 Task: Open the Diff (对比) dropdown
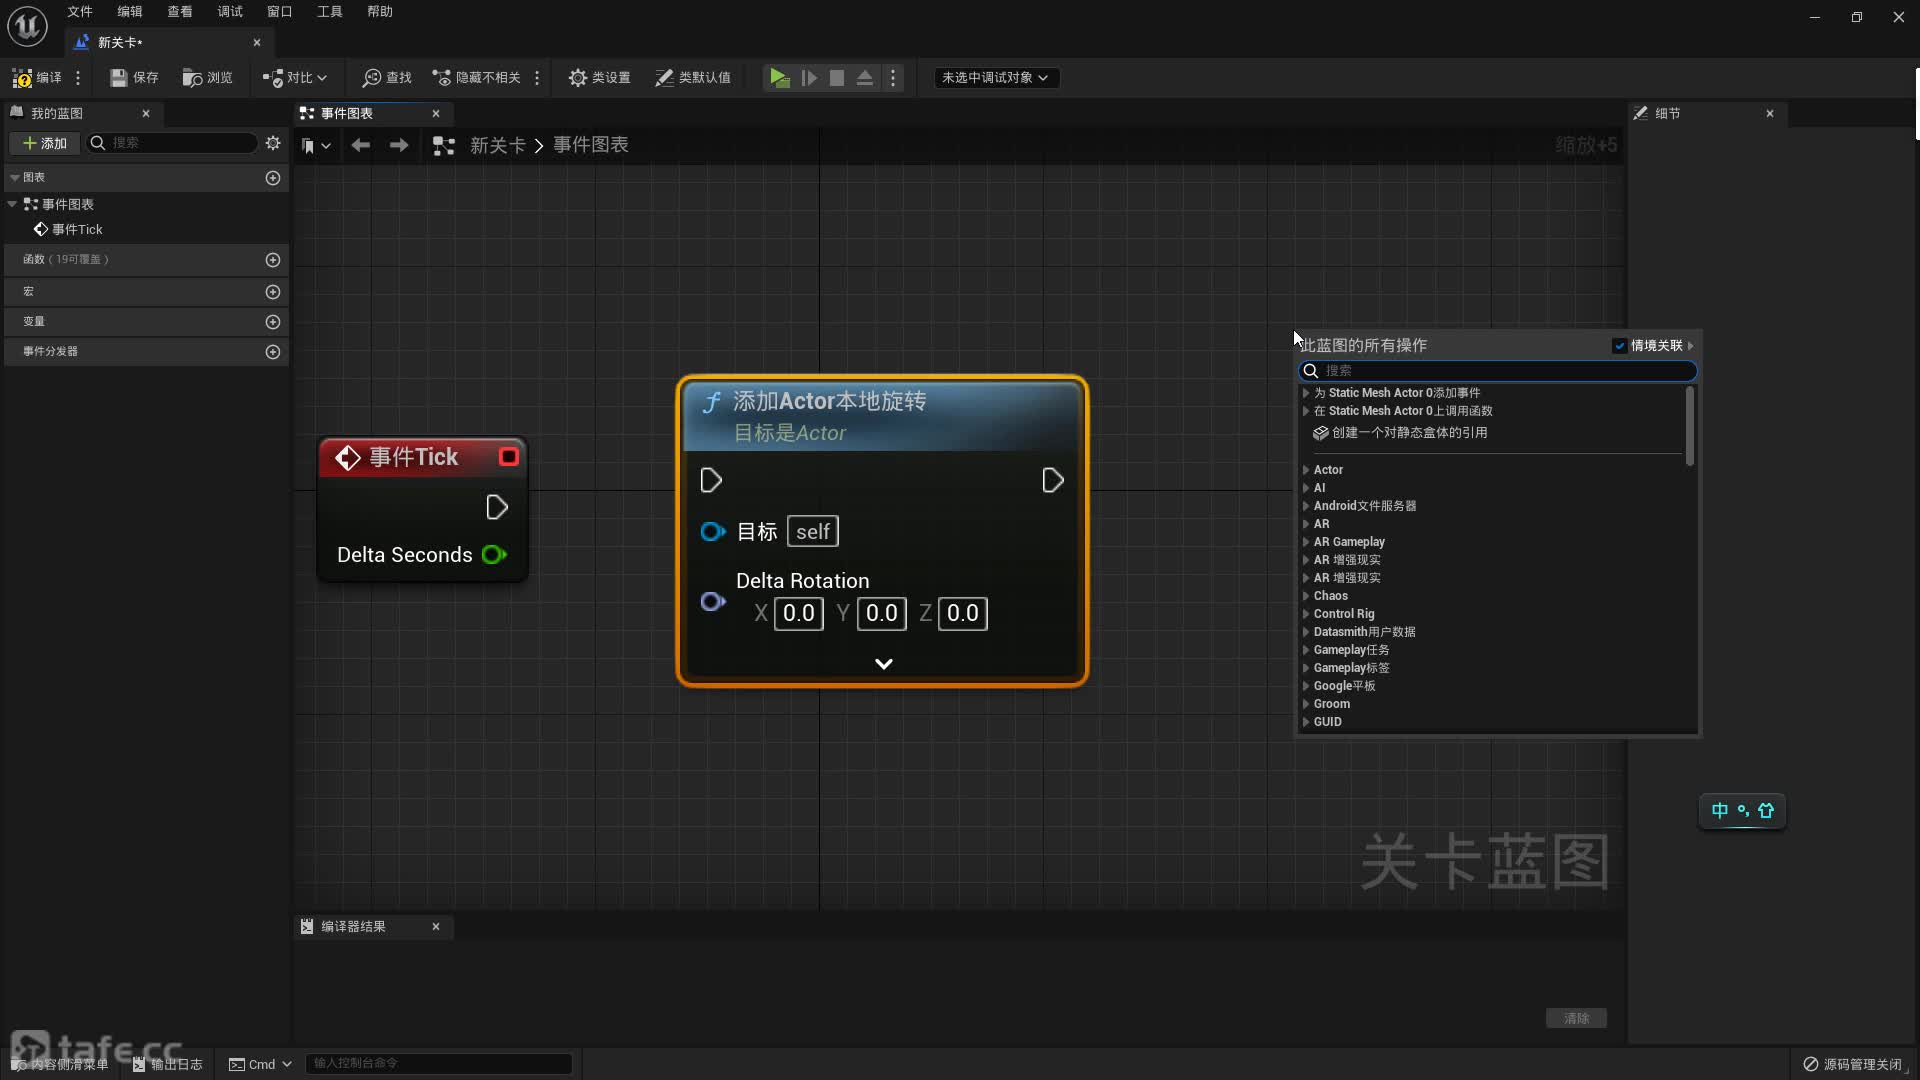tap(294, 77)
